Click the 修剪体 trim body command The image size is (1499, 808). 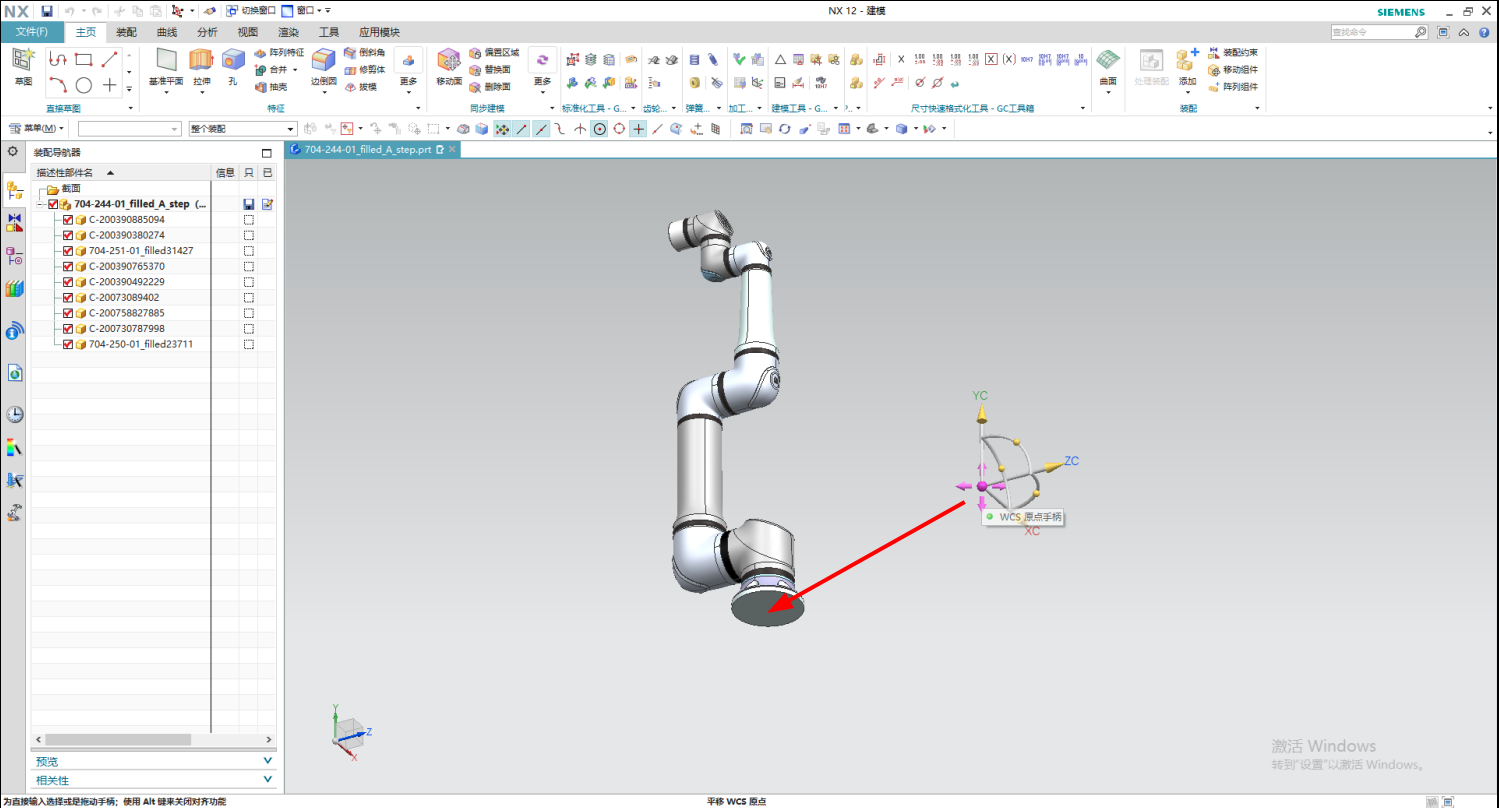[364, 69]
